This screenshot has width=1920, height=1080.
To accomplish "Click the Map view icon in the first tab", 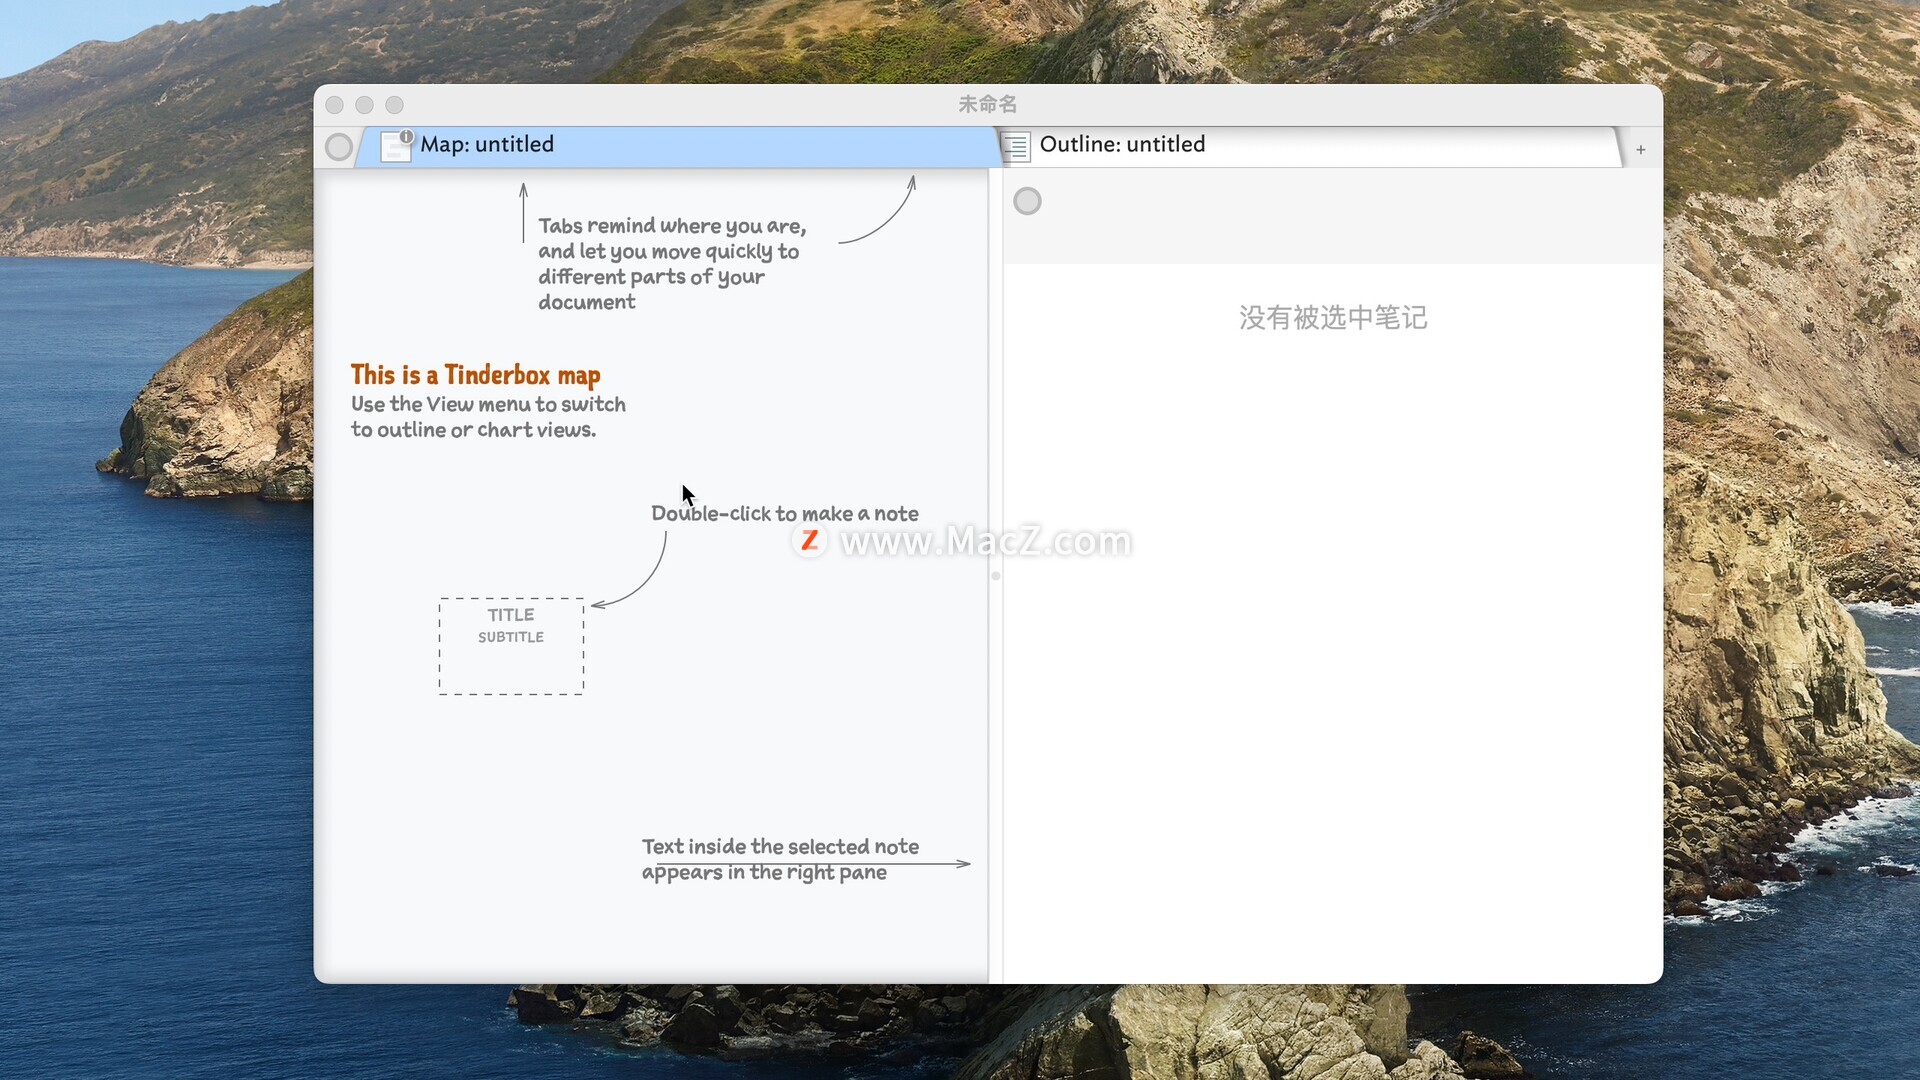I will 394,149.
